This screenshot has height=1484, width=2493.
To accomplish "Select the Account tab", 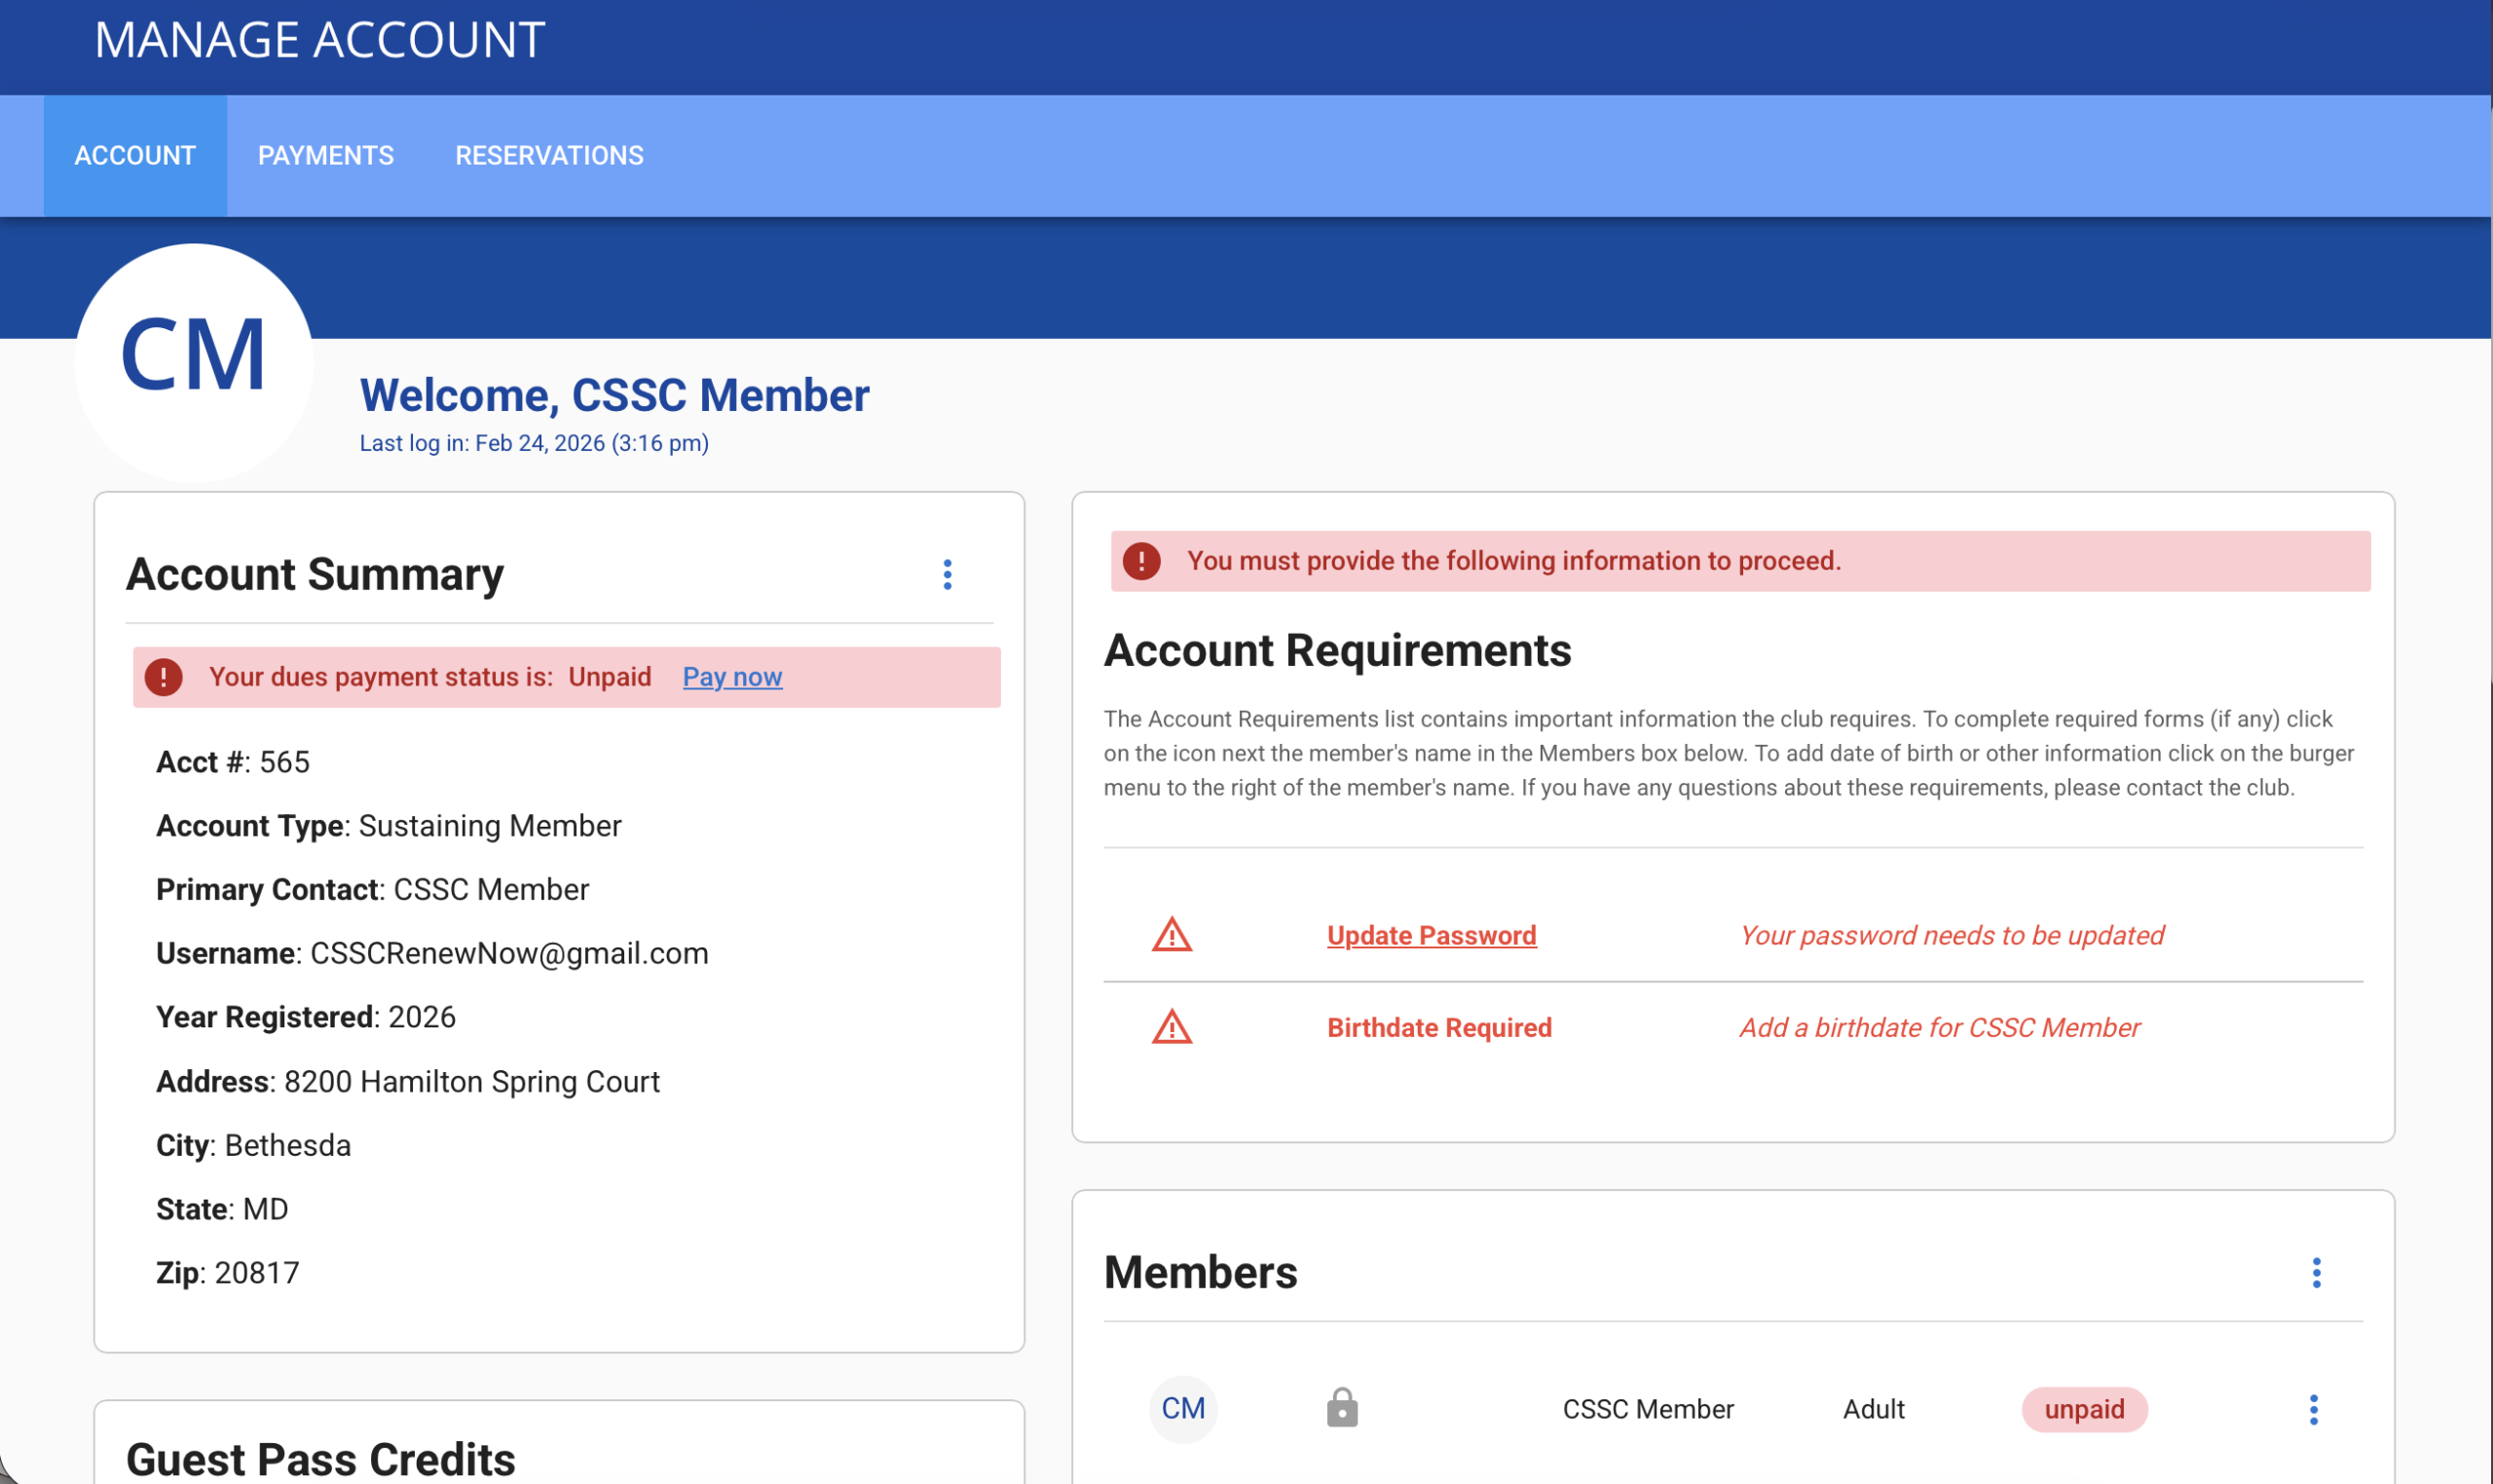I will coord(135,155).
